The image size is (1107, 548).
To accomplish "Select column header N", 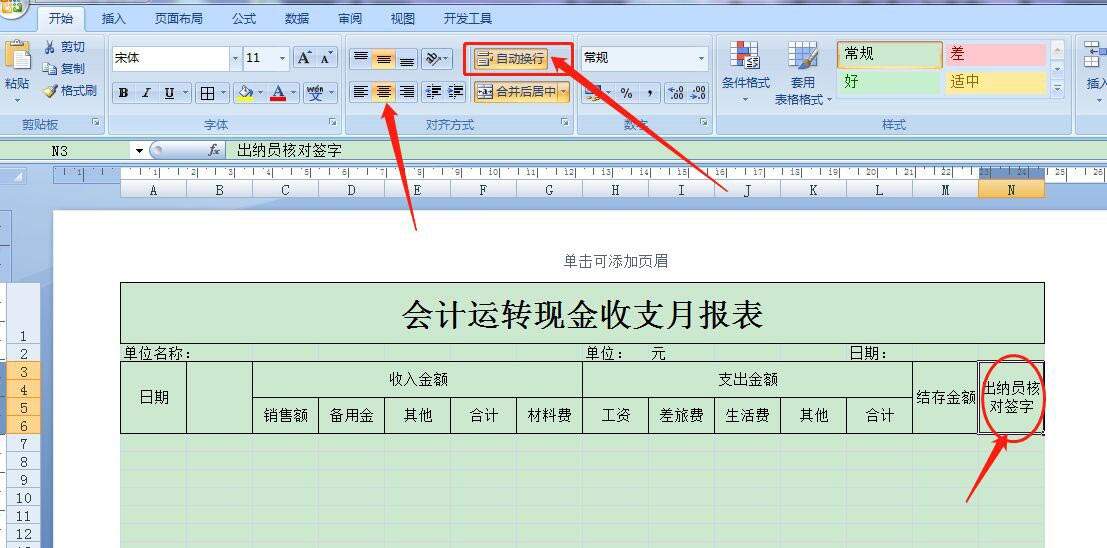I will pos(1011,190).
